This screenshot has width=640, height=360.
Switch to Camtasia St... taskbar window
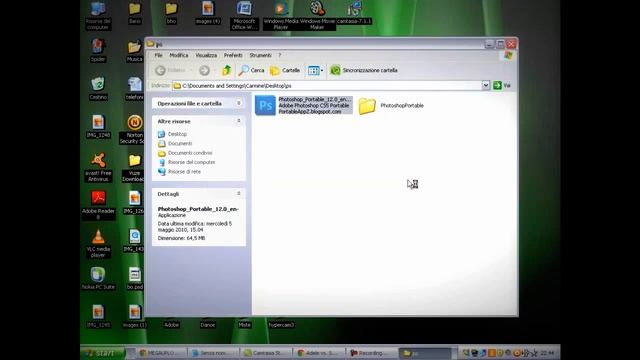[266, 353]
